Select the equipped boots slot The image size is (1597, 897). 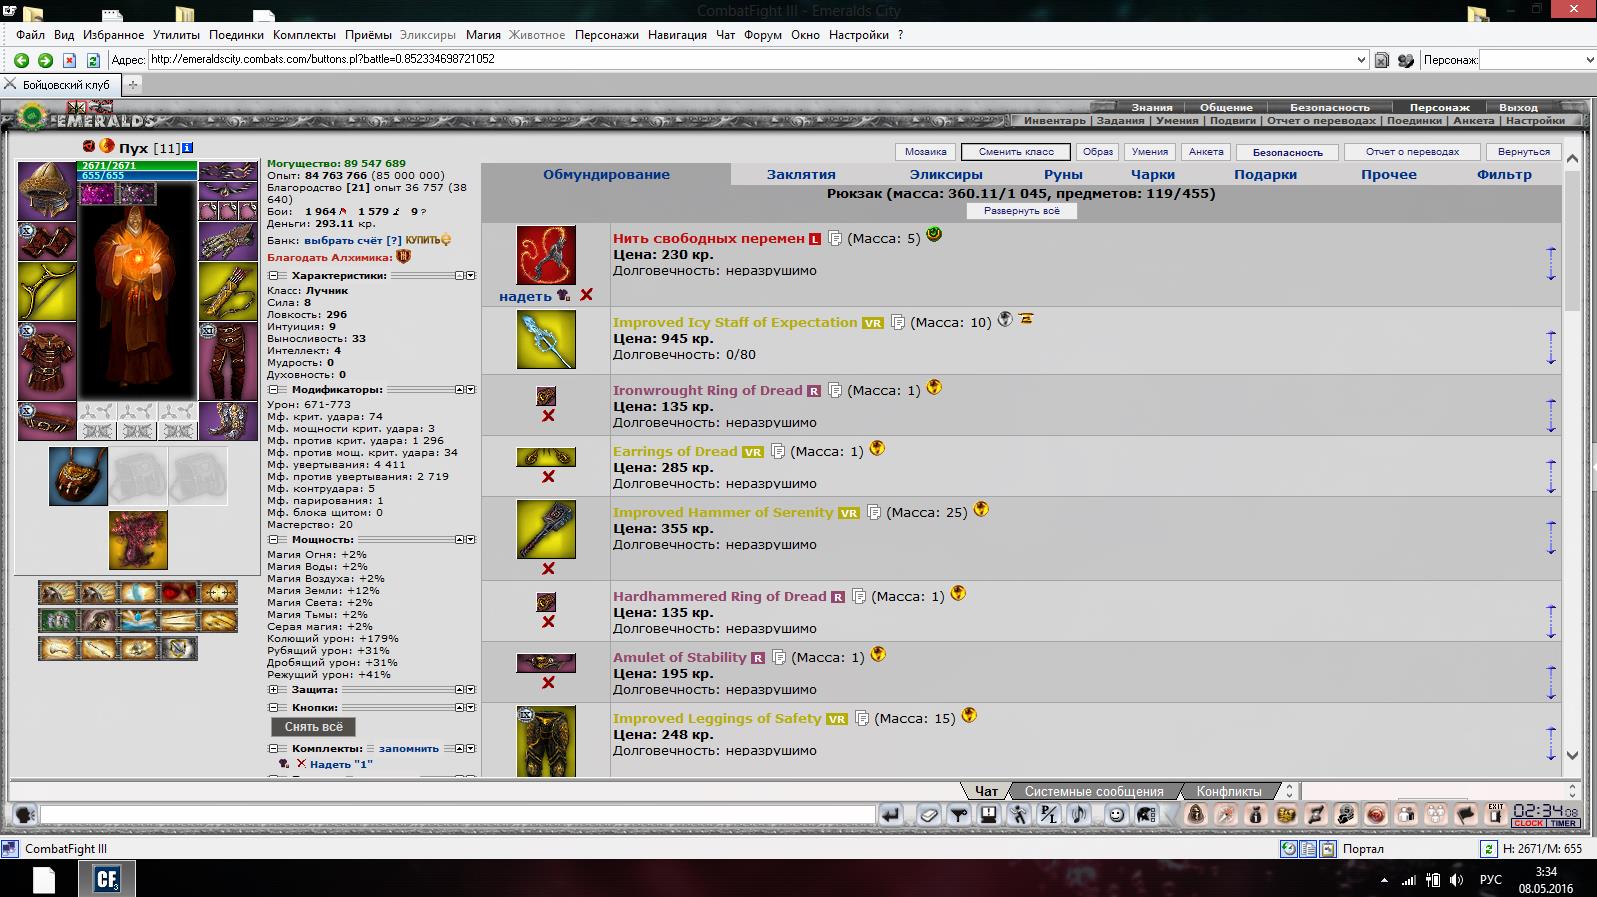pos(228,421)
